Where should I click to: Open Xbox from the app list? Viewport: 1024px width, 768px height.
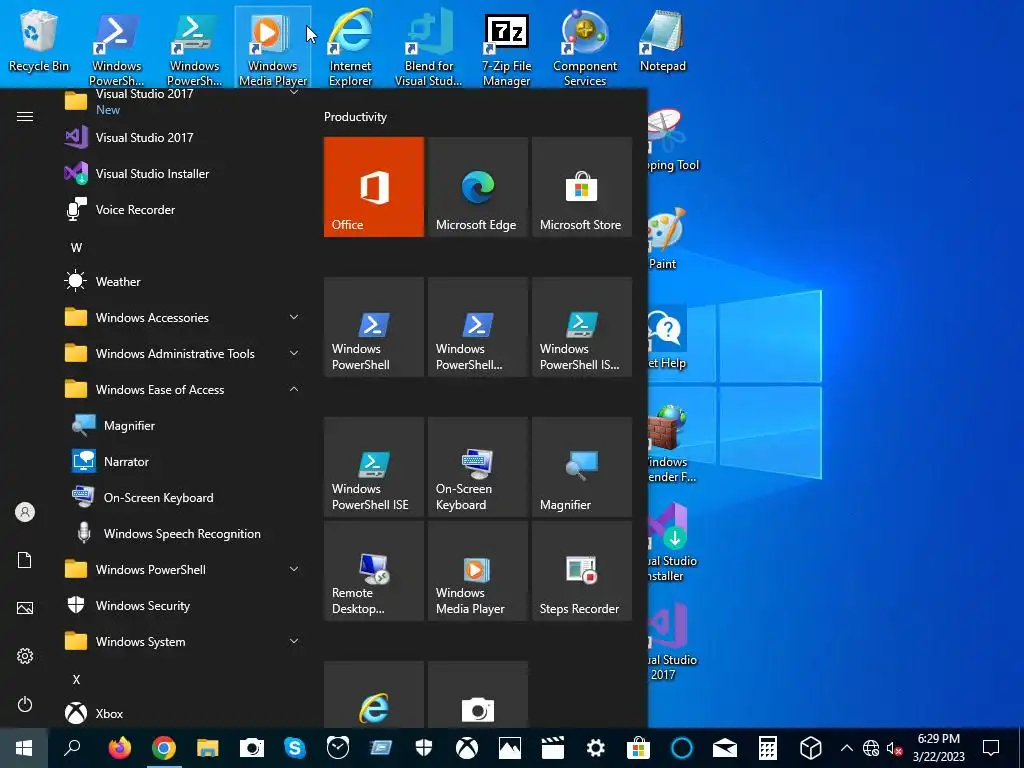click(x=183, y=714)
